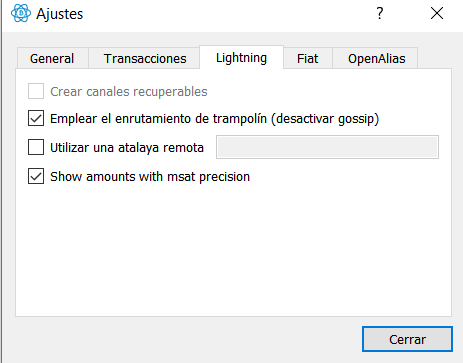Click the empty white area below the checkboxes
463x363 pixels.
click(x=233, y=250)
